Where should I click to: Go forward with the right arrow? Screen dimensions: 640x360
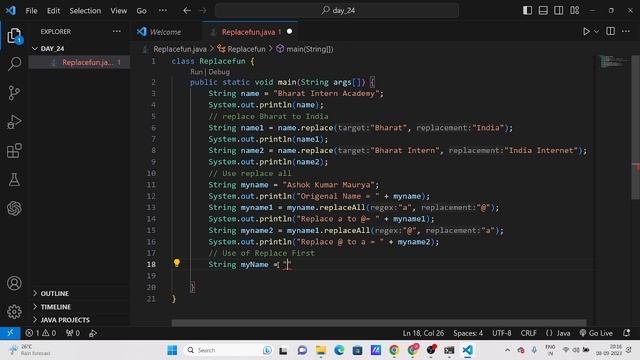pos(203,10)
